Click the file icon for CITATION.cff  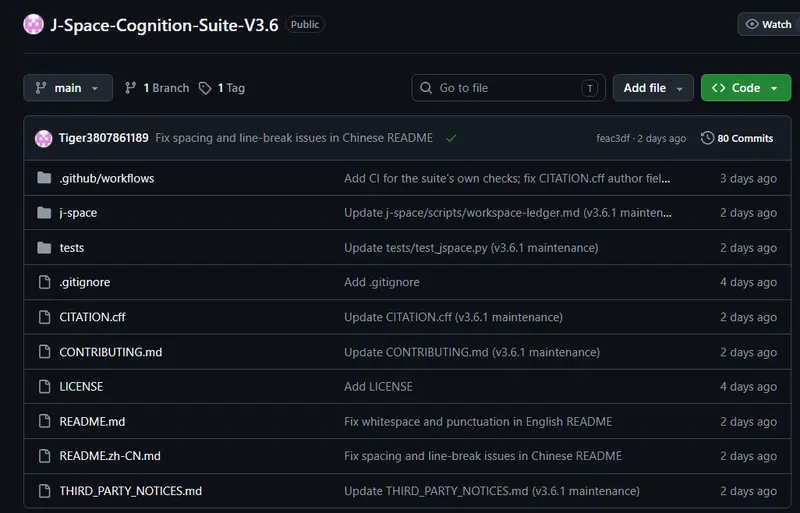click(45, 317)
